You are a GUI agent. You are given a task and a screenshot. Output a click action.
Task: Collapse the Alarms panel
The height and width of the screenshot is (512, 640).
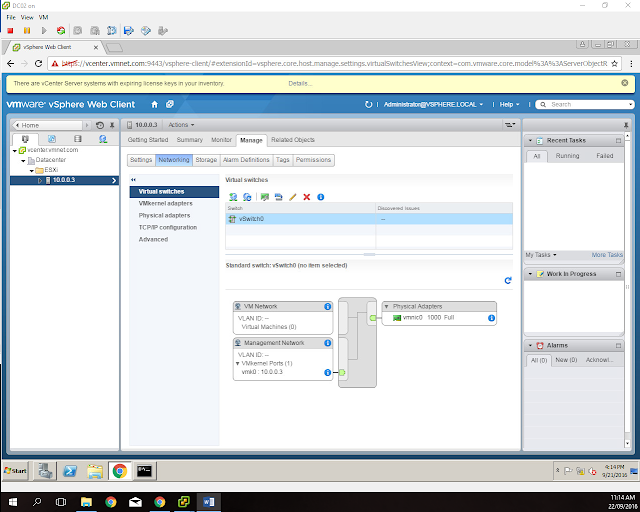coord(530,345)
